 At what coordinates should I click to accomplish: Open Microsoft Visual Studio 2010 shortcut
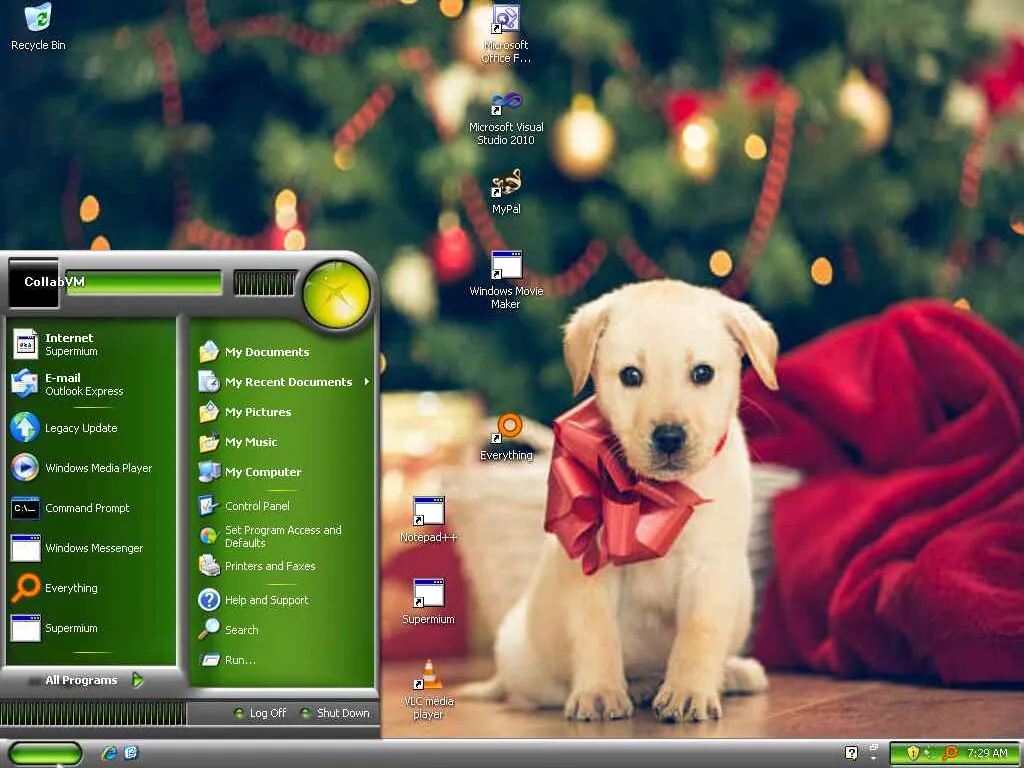tap(505, 118)
